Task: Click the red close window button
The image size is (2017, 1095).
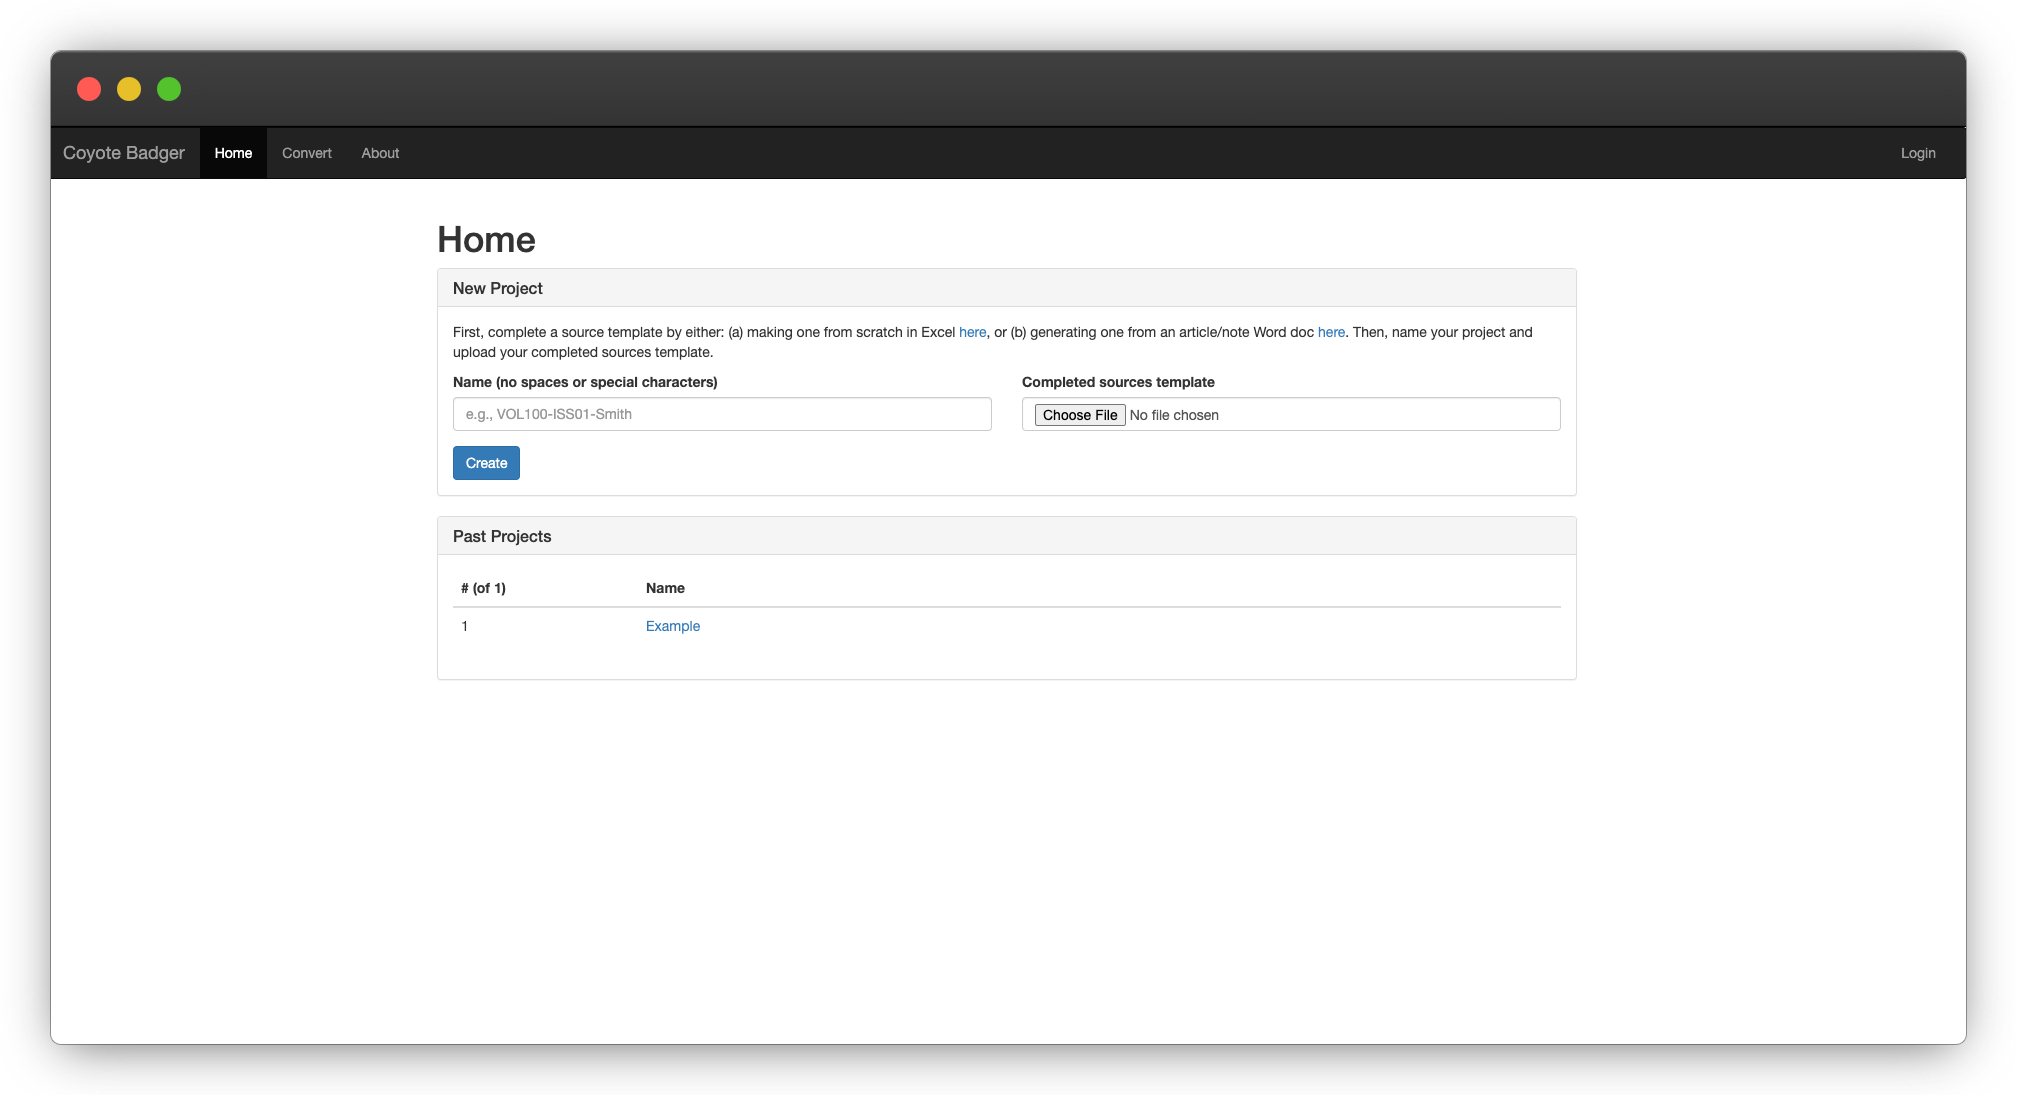Action: pos(89,89)
